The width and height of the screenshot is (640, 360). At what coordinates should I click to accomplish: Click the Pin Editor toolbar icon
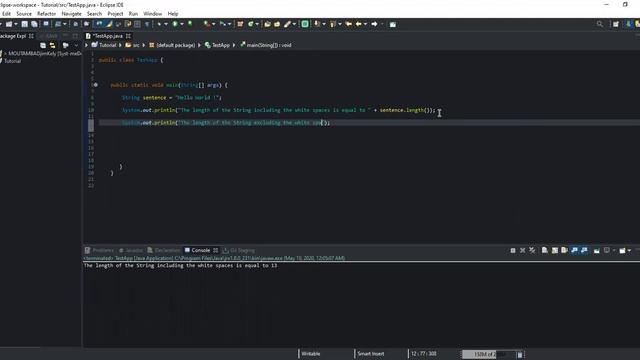tap(393, 24)
